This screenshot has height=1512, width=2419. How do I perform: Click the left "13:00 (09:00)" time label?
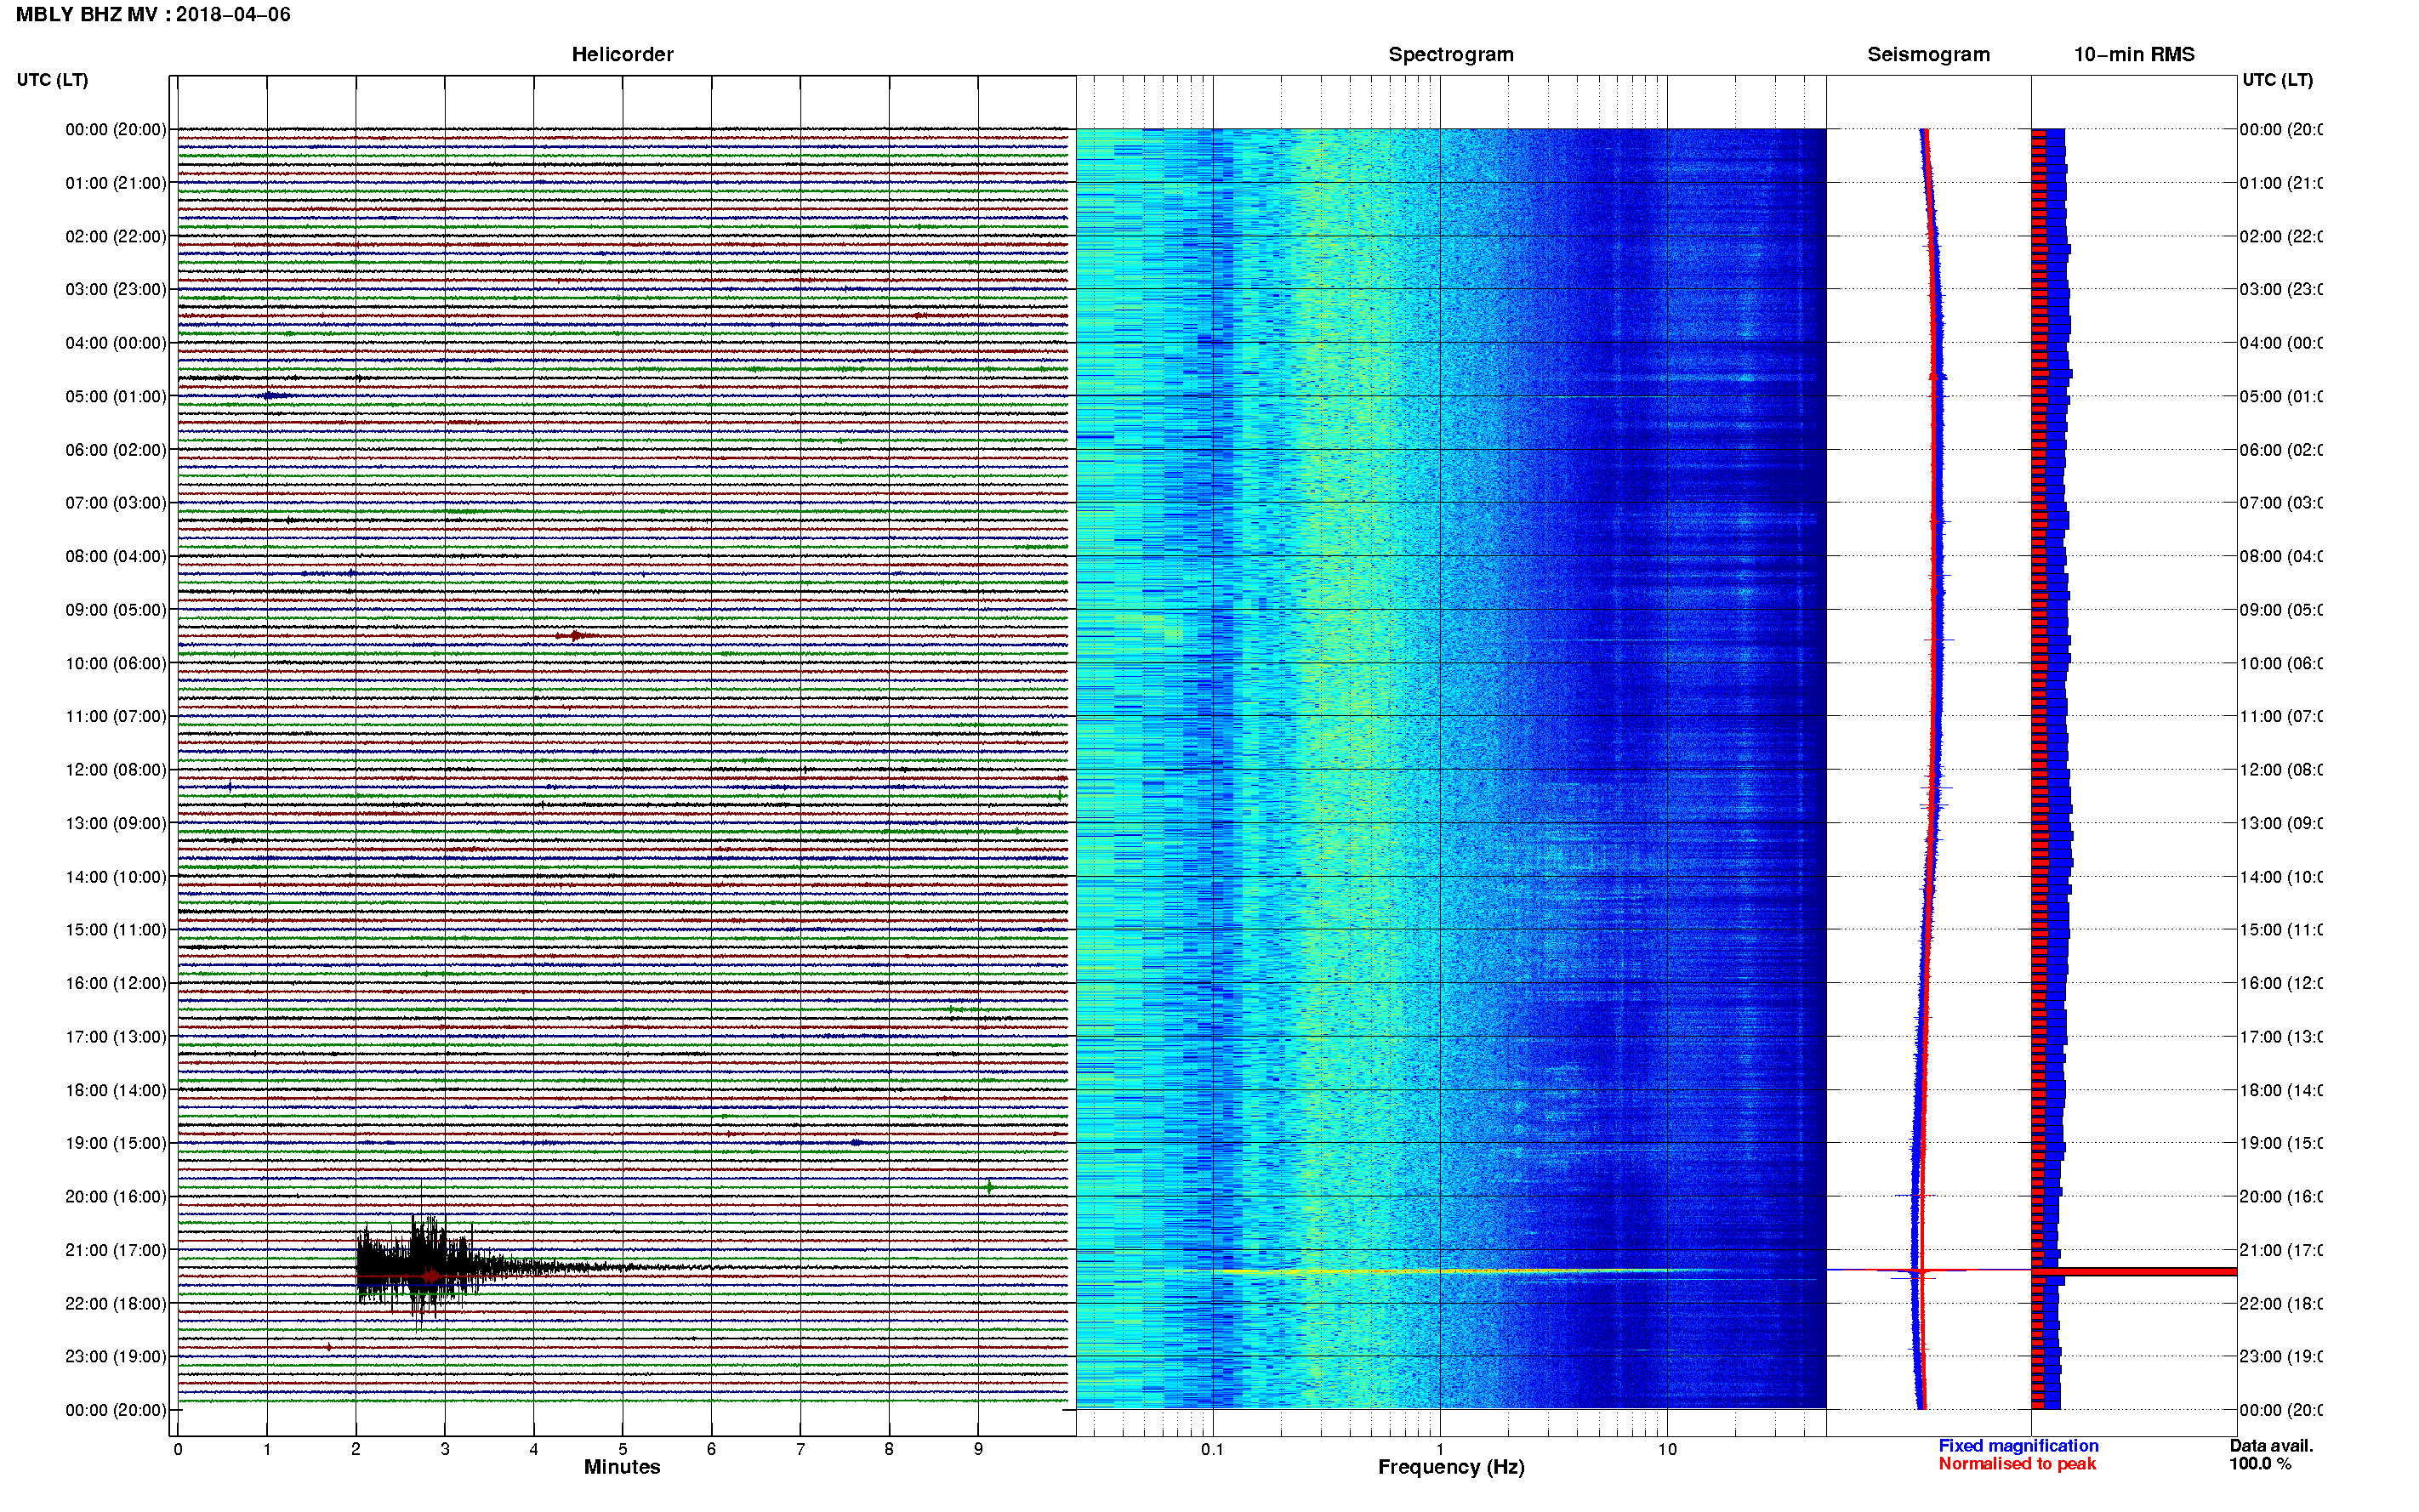116,823
